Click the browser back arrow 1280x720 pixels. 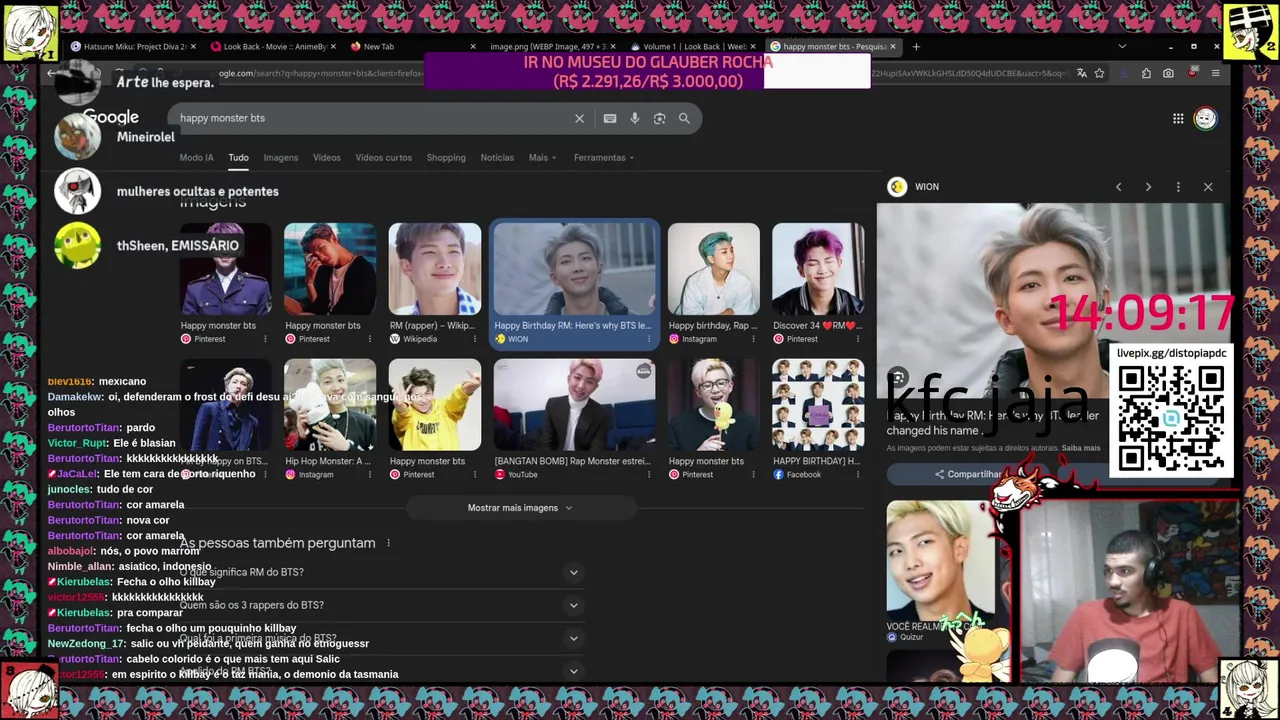pos(52,73)
